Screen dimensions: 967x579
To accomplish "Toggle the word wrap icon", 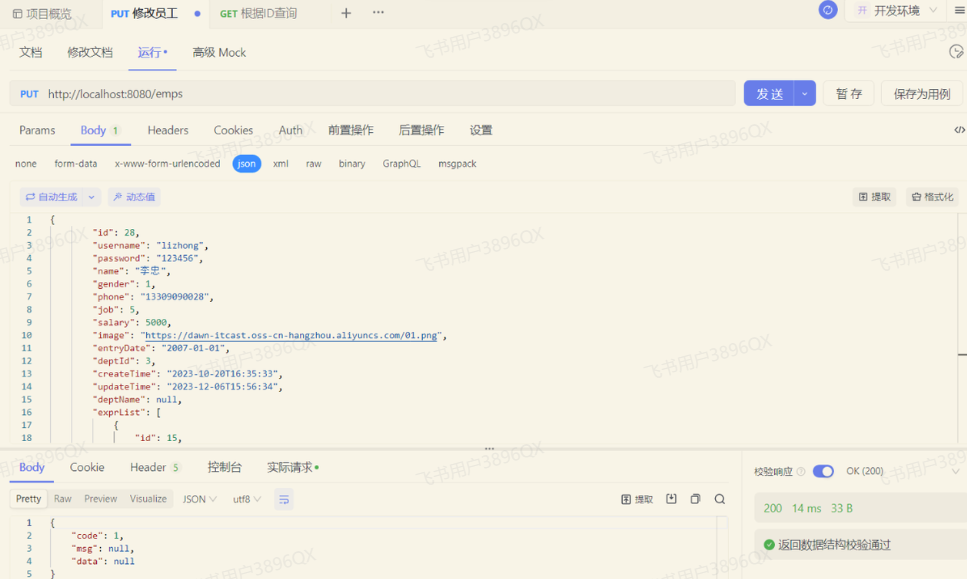I will click(x=284, y=499).
